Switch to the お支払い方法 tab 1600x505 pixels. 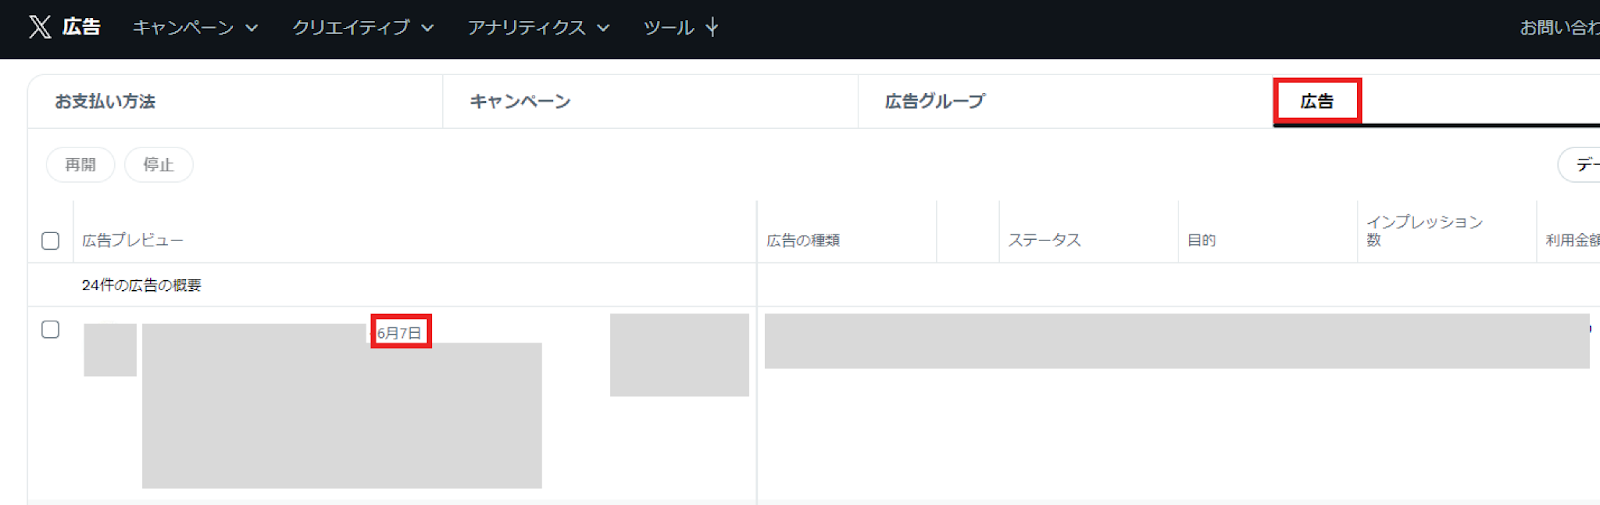105,101
